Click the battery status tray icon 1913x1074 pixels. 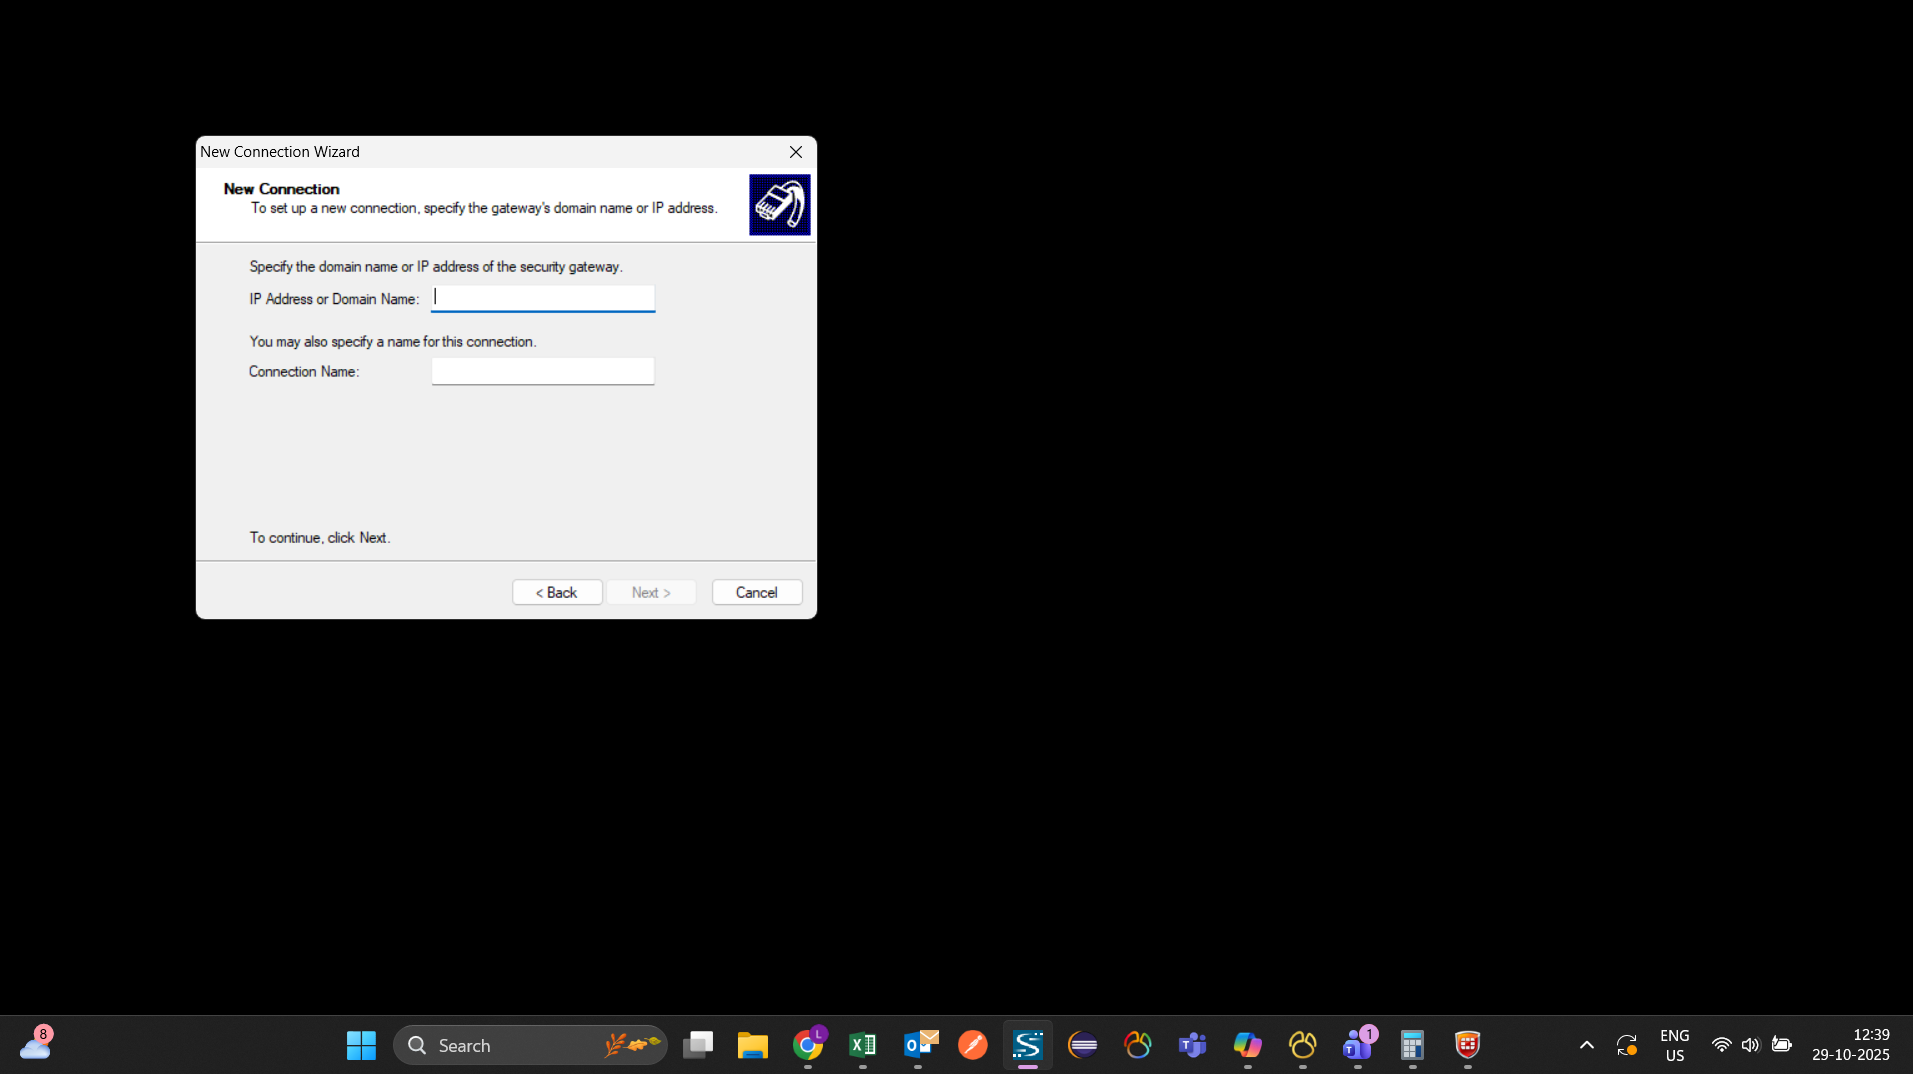(1781, 1045)
